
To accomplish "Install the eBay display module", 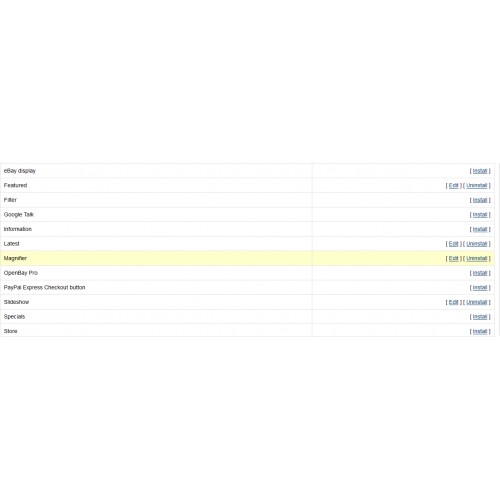I will click(480, 171).
